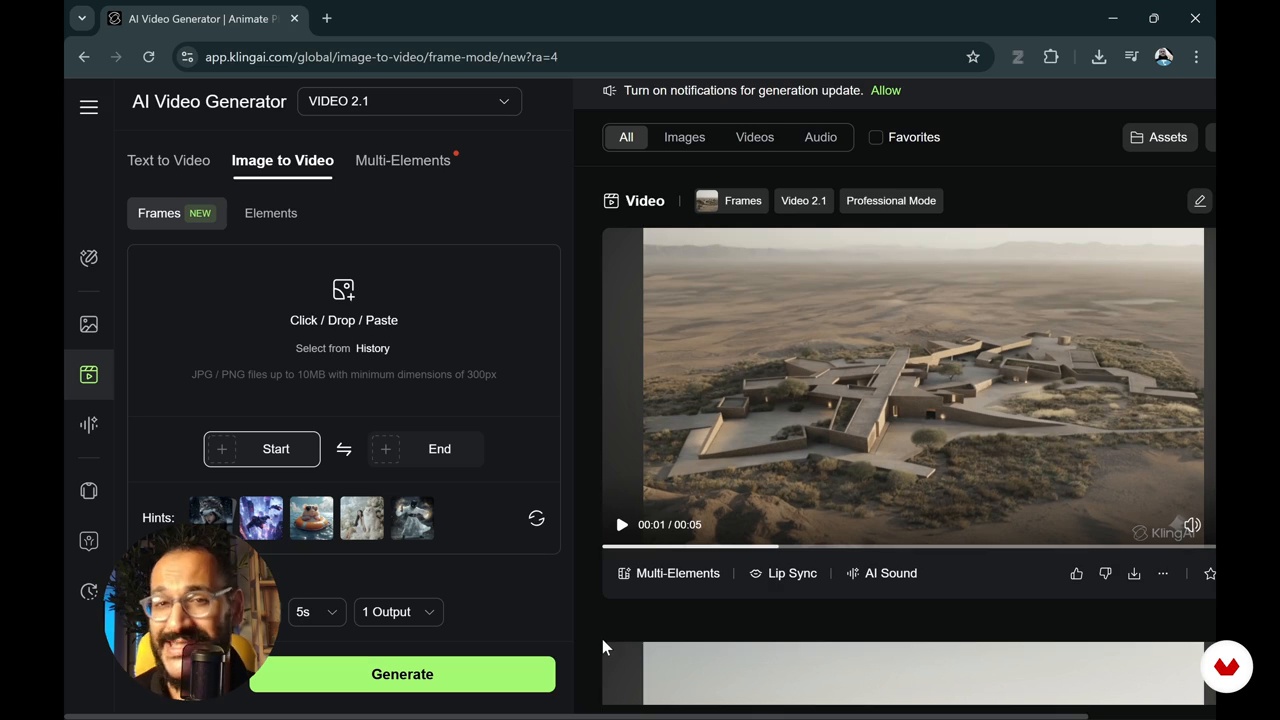The height and width of the screenshot is (720, 1280).
Task: Filter results by Videos
Action: pos(755,138)
